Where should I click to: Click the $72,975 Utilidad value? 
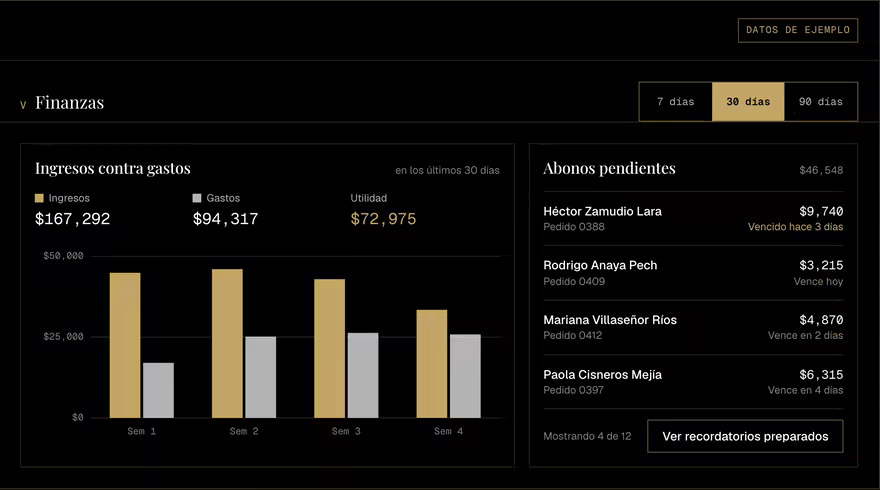(383, 219)
